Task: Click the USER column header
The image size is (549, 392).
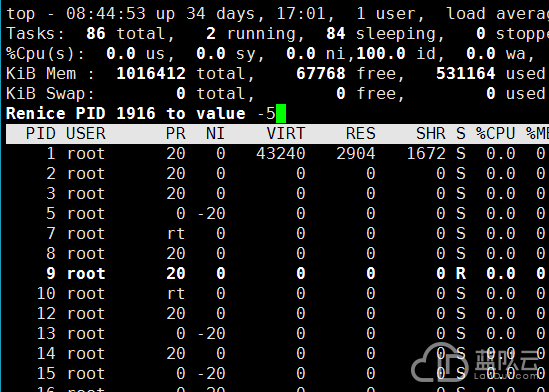Action: 86,133
